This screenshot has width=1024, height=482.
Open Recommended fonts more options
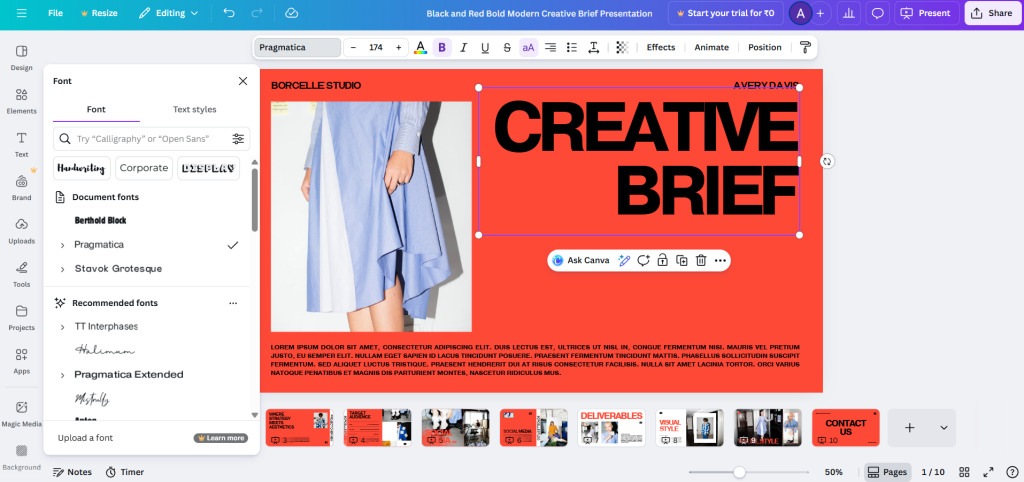pos(233,303)
